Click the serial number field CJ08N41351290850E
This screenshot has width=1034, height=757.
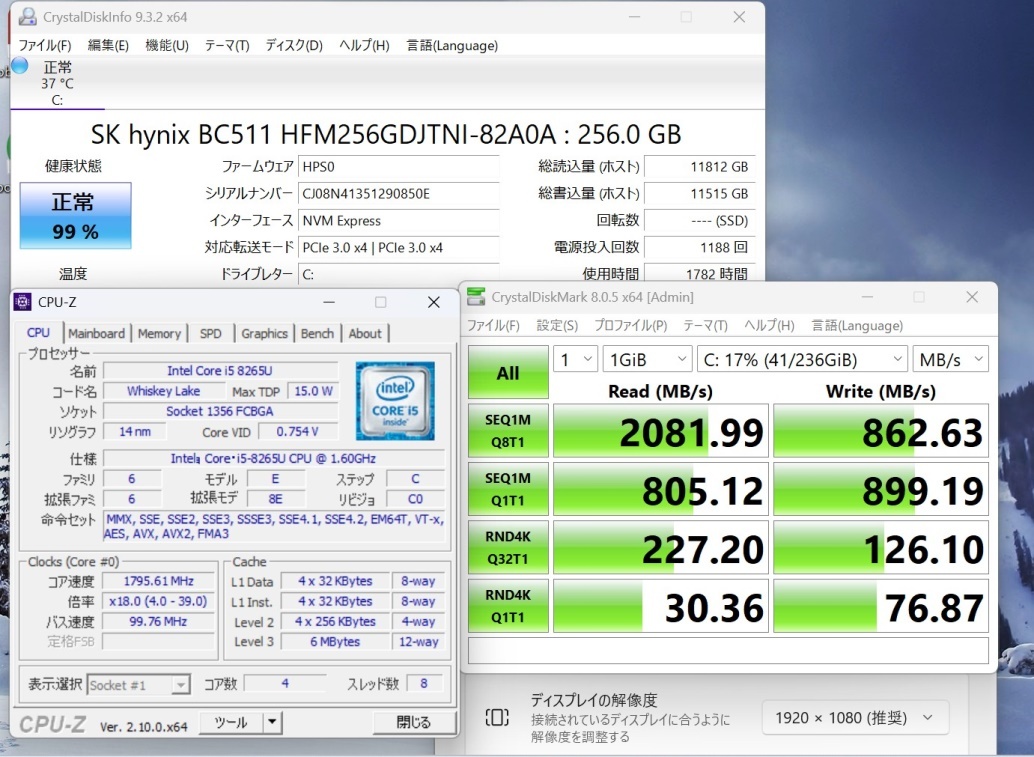point(398,194)
